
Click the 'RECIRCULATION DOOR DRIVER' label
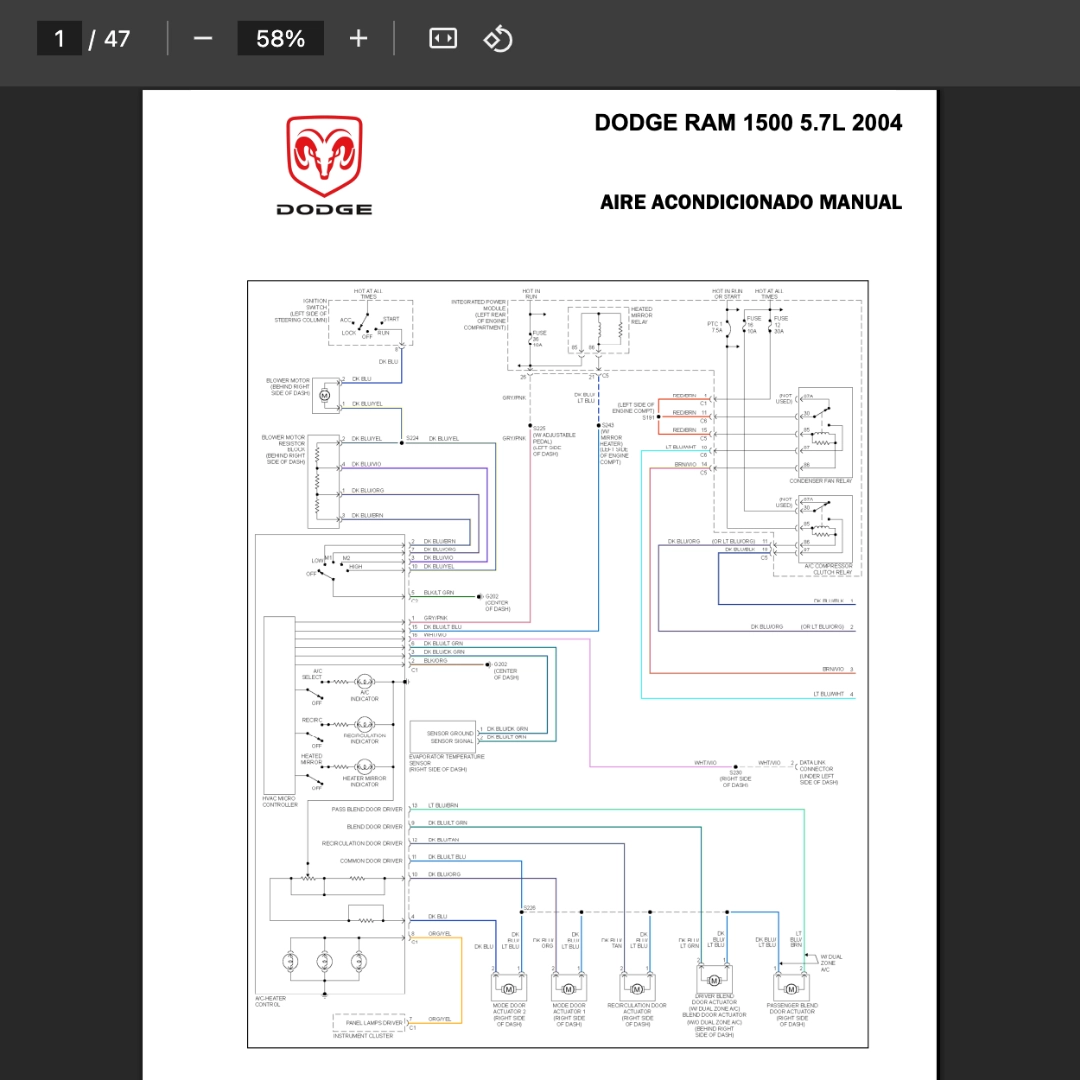(362, 843)
